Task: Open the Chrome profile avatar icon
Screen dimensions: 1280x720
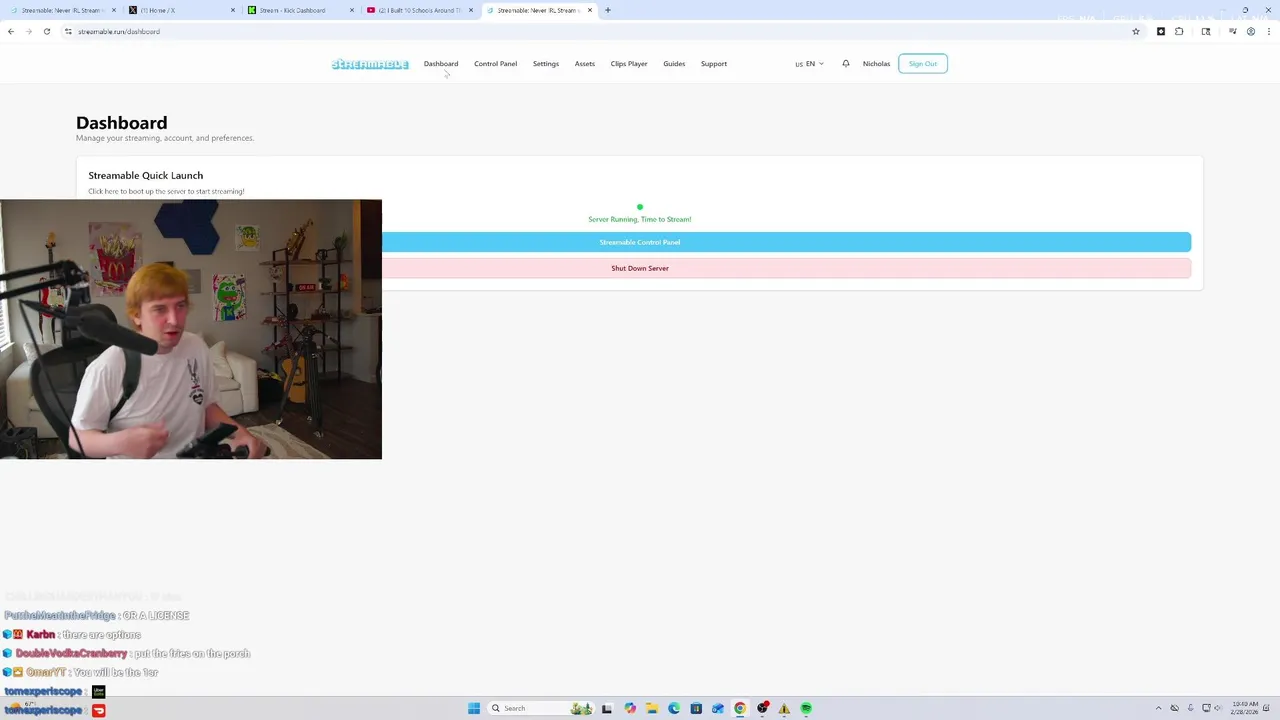Action: (x=1250, y=31)
